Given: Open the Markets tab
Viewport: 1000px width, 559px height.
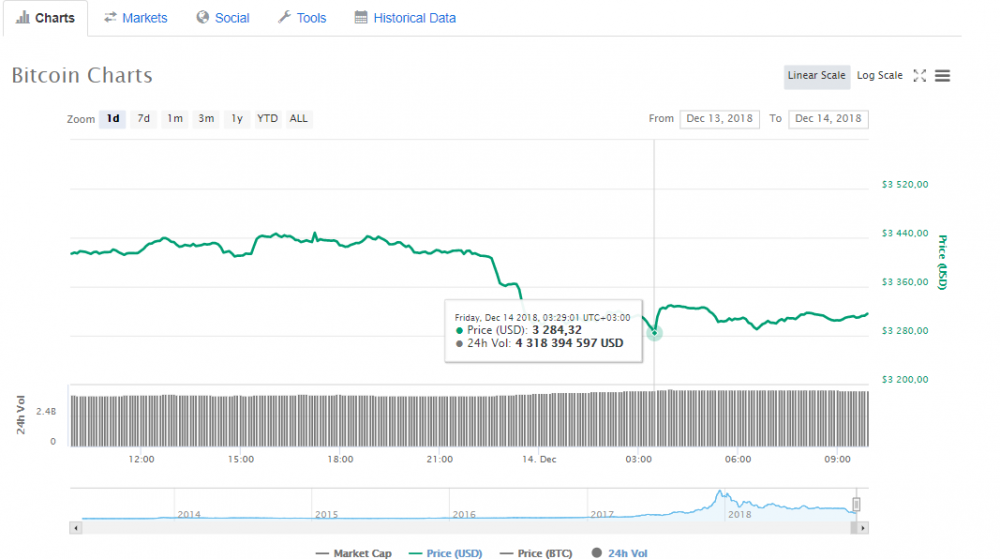Looking at the screenshot, I should pyautogui.click(x=136, y=18).
